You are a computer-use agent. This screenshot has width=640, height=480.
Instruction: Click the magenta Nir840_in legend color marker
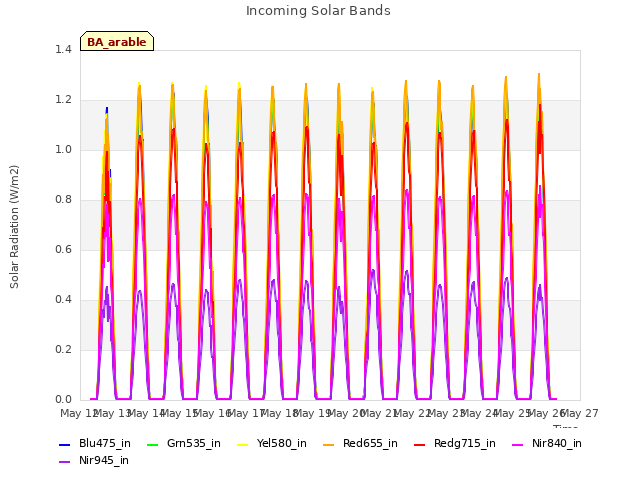(x=518, y=444)
